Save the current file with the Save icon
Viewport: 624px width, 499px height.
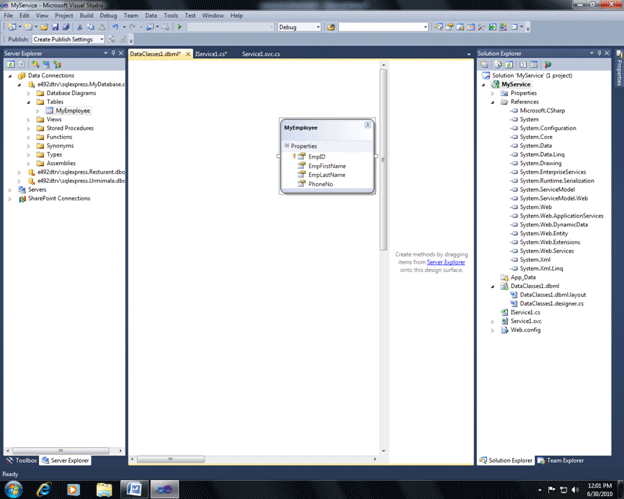55,27
